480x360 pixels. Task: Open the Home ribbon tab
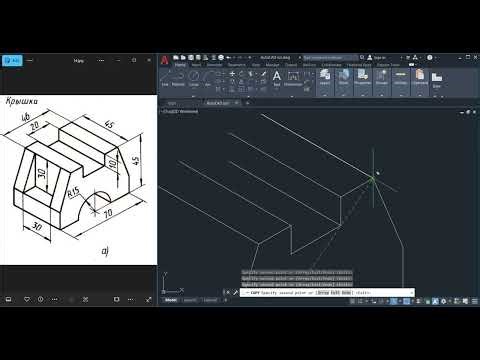[180, 65]
